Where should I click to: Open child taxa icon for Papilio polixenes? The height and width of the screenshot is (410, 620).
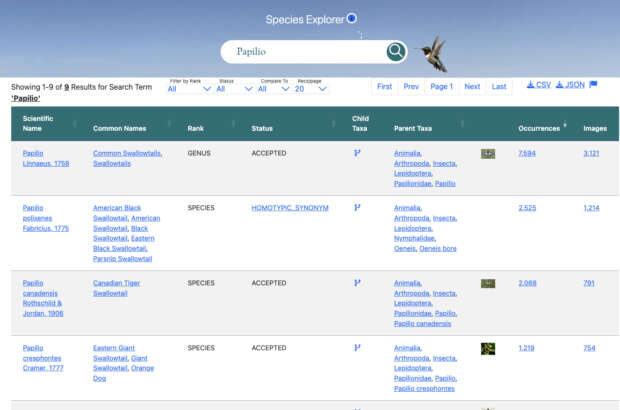tap(356, 208)
